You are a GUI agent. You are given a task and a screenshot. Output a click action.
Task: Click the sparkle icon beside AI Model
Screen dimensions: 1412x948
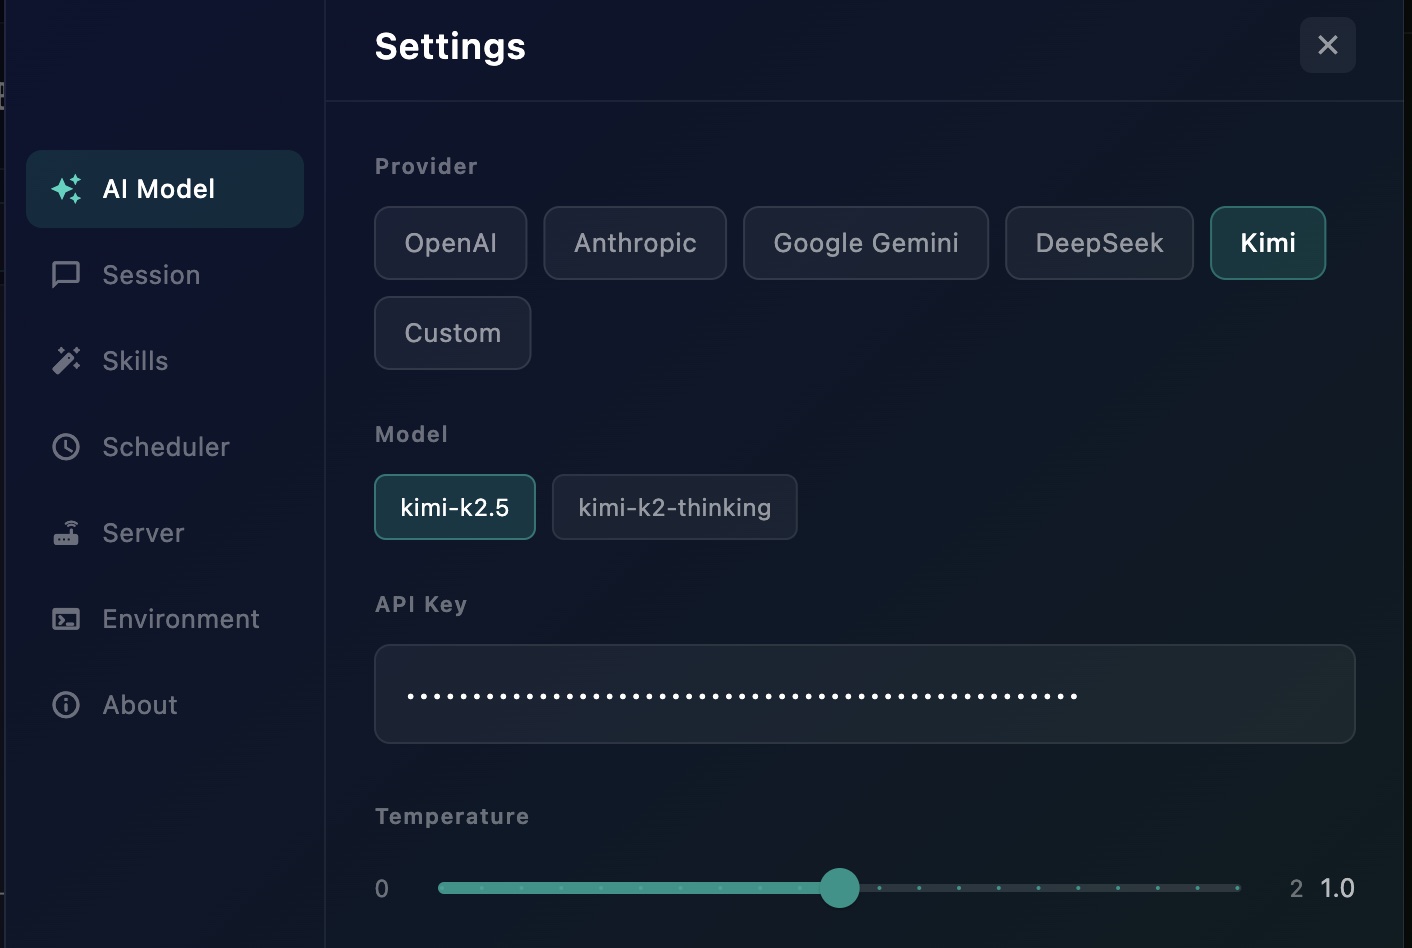click(67, 189)
